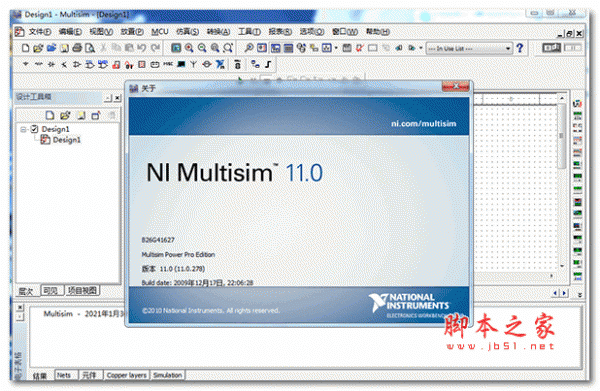Close the 关于 About dialog
This screenshot has width=600, height=391.
[455, 86]
